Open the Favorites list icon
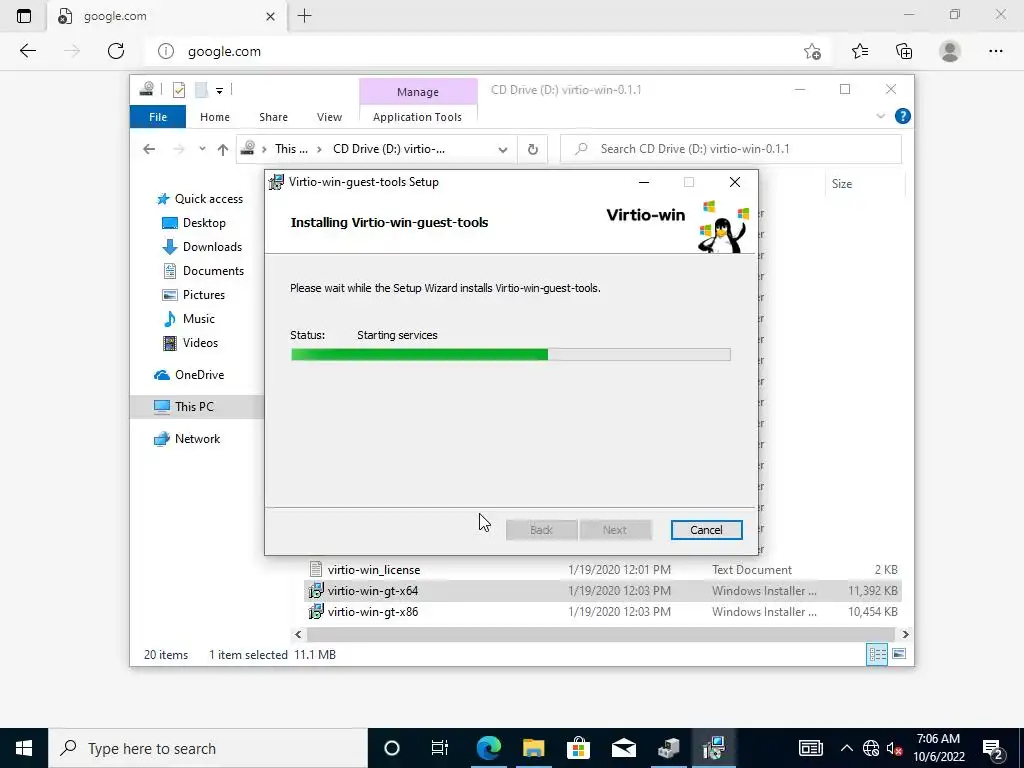The width and height of the screenshot is (1024, 768). click(860, 51)
